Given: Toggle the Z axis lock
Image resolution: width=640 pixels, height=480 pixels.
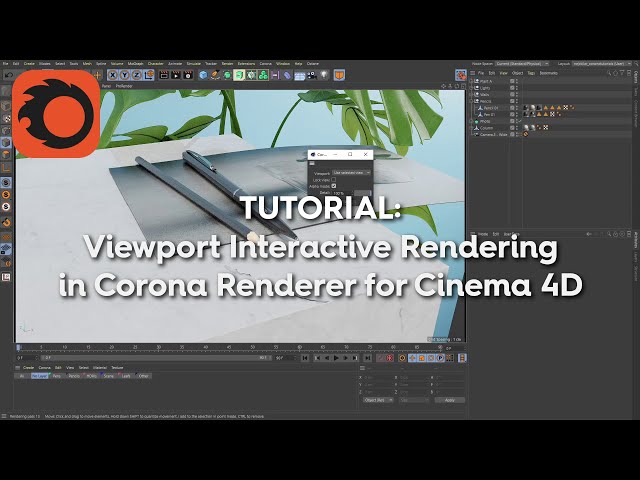Looking at the screenshot, I should coord(136,75).
